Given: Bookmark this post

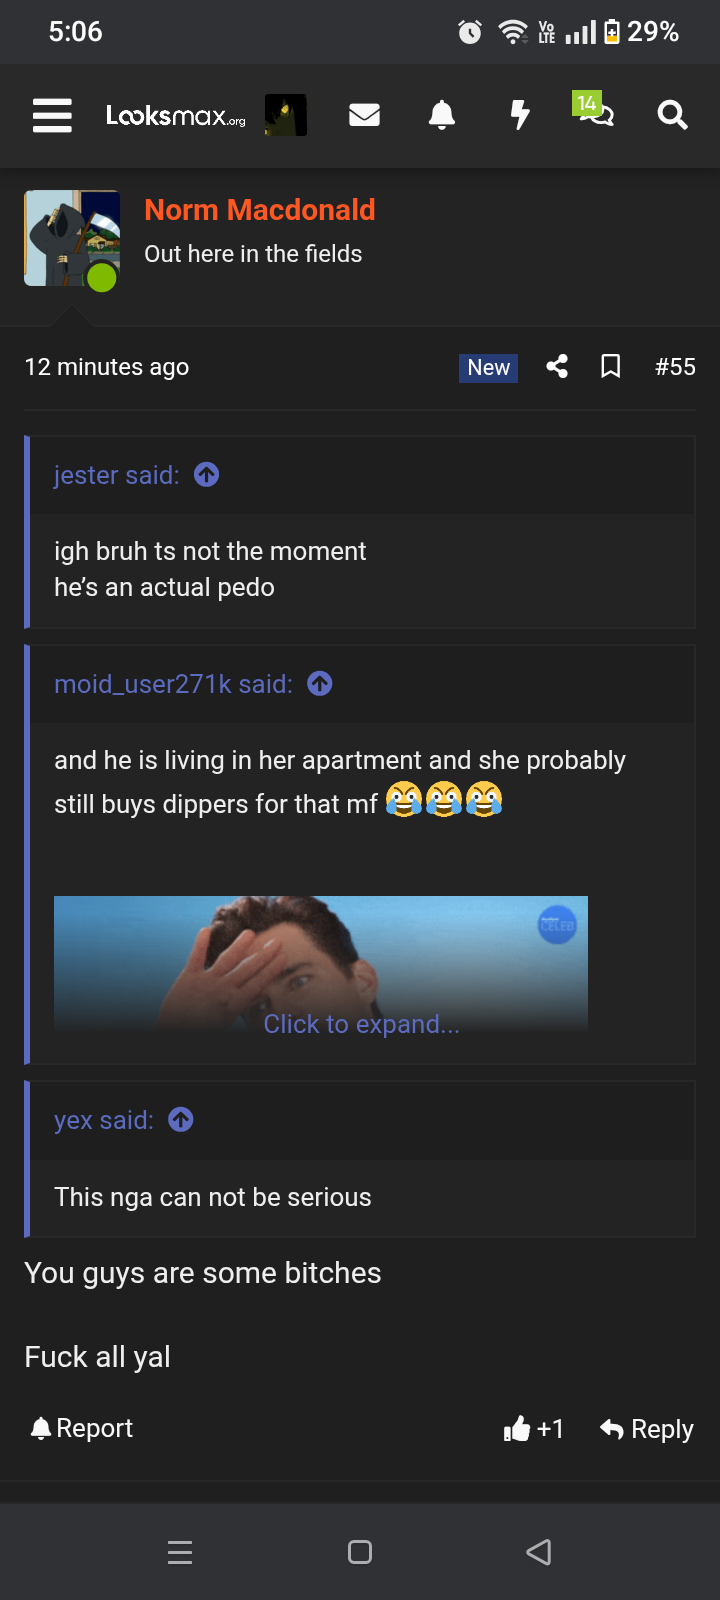Looking at the screenshot, I should pyautogui.click(x=610, y=367).
